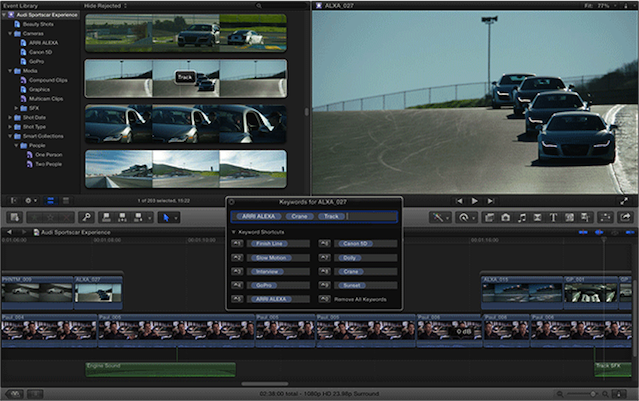Click the import media icon in toolbar

tap(15, 217)
